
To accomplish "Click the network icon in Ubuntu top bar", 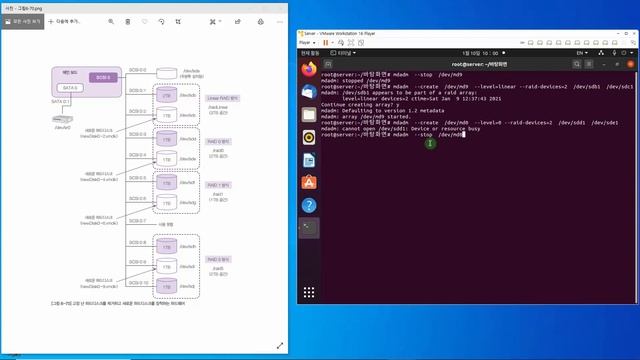I will pyautogui.click(x=601, y=53).
